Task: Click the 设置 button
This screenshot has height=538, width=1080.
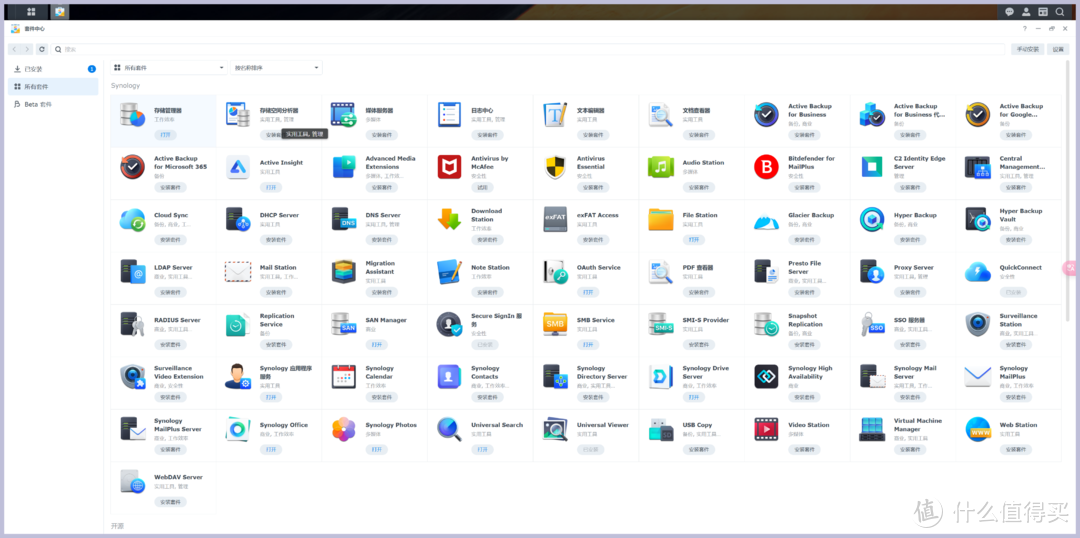Action: tap(1059, 50)
